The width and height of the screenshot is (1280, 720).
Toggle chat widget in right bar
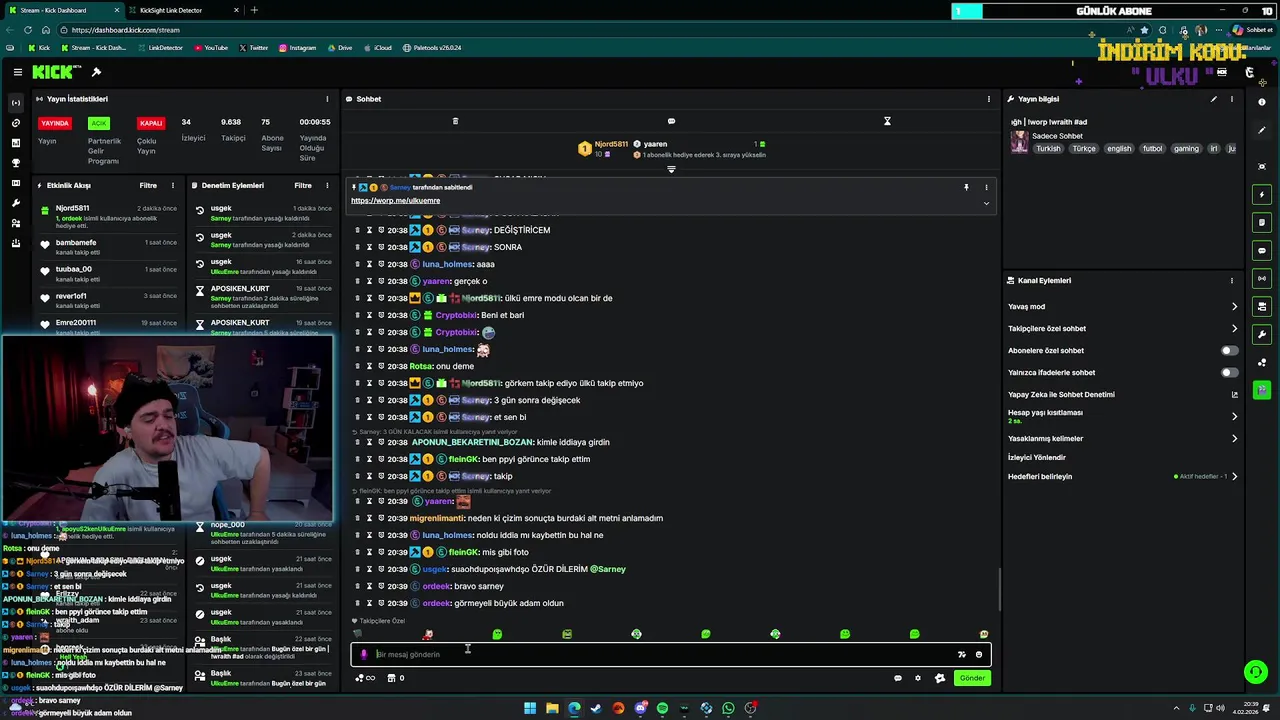pos(1262,250)
